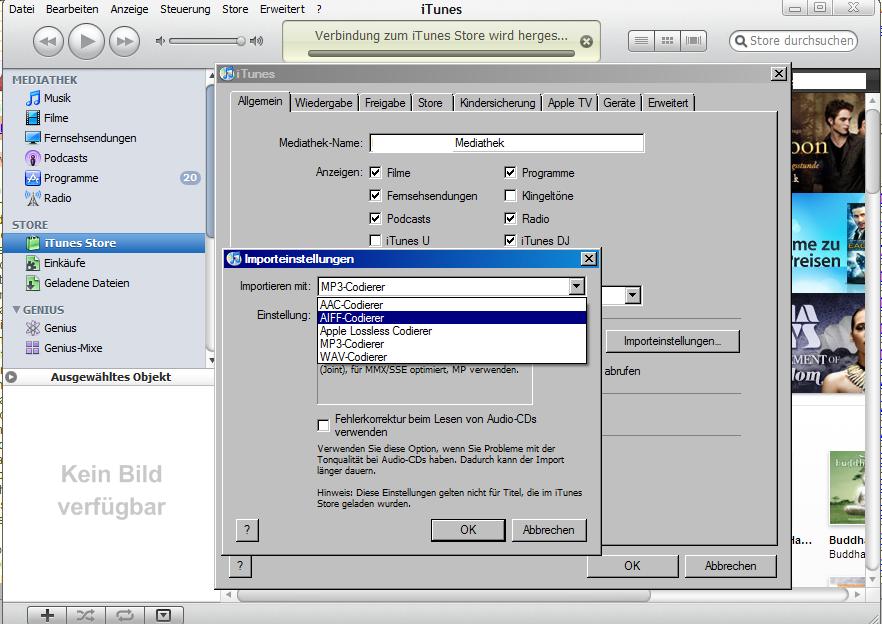Switch to Cover Flow view icon
This screenshot has width=882, height=624.
coord(692,41)
